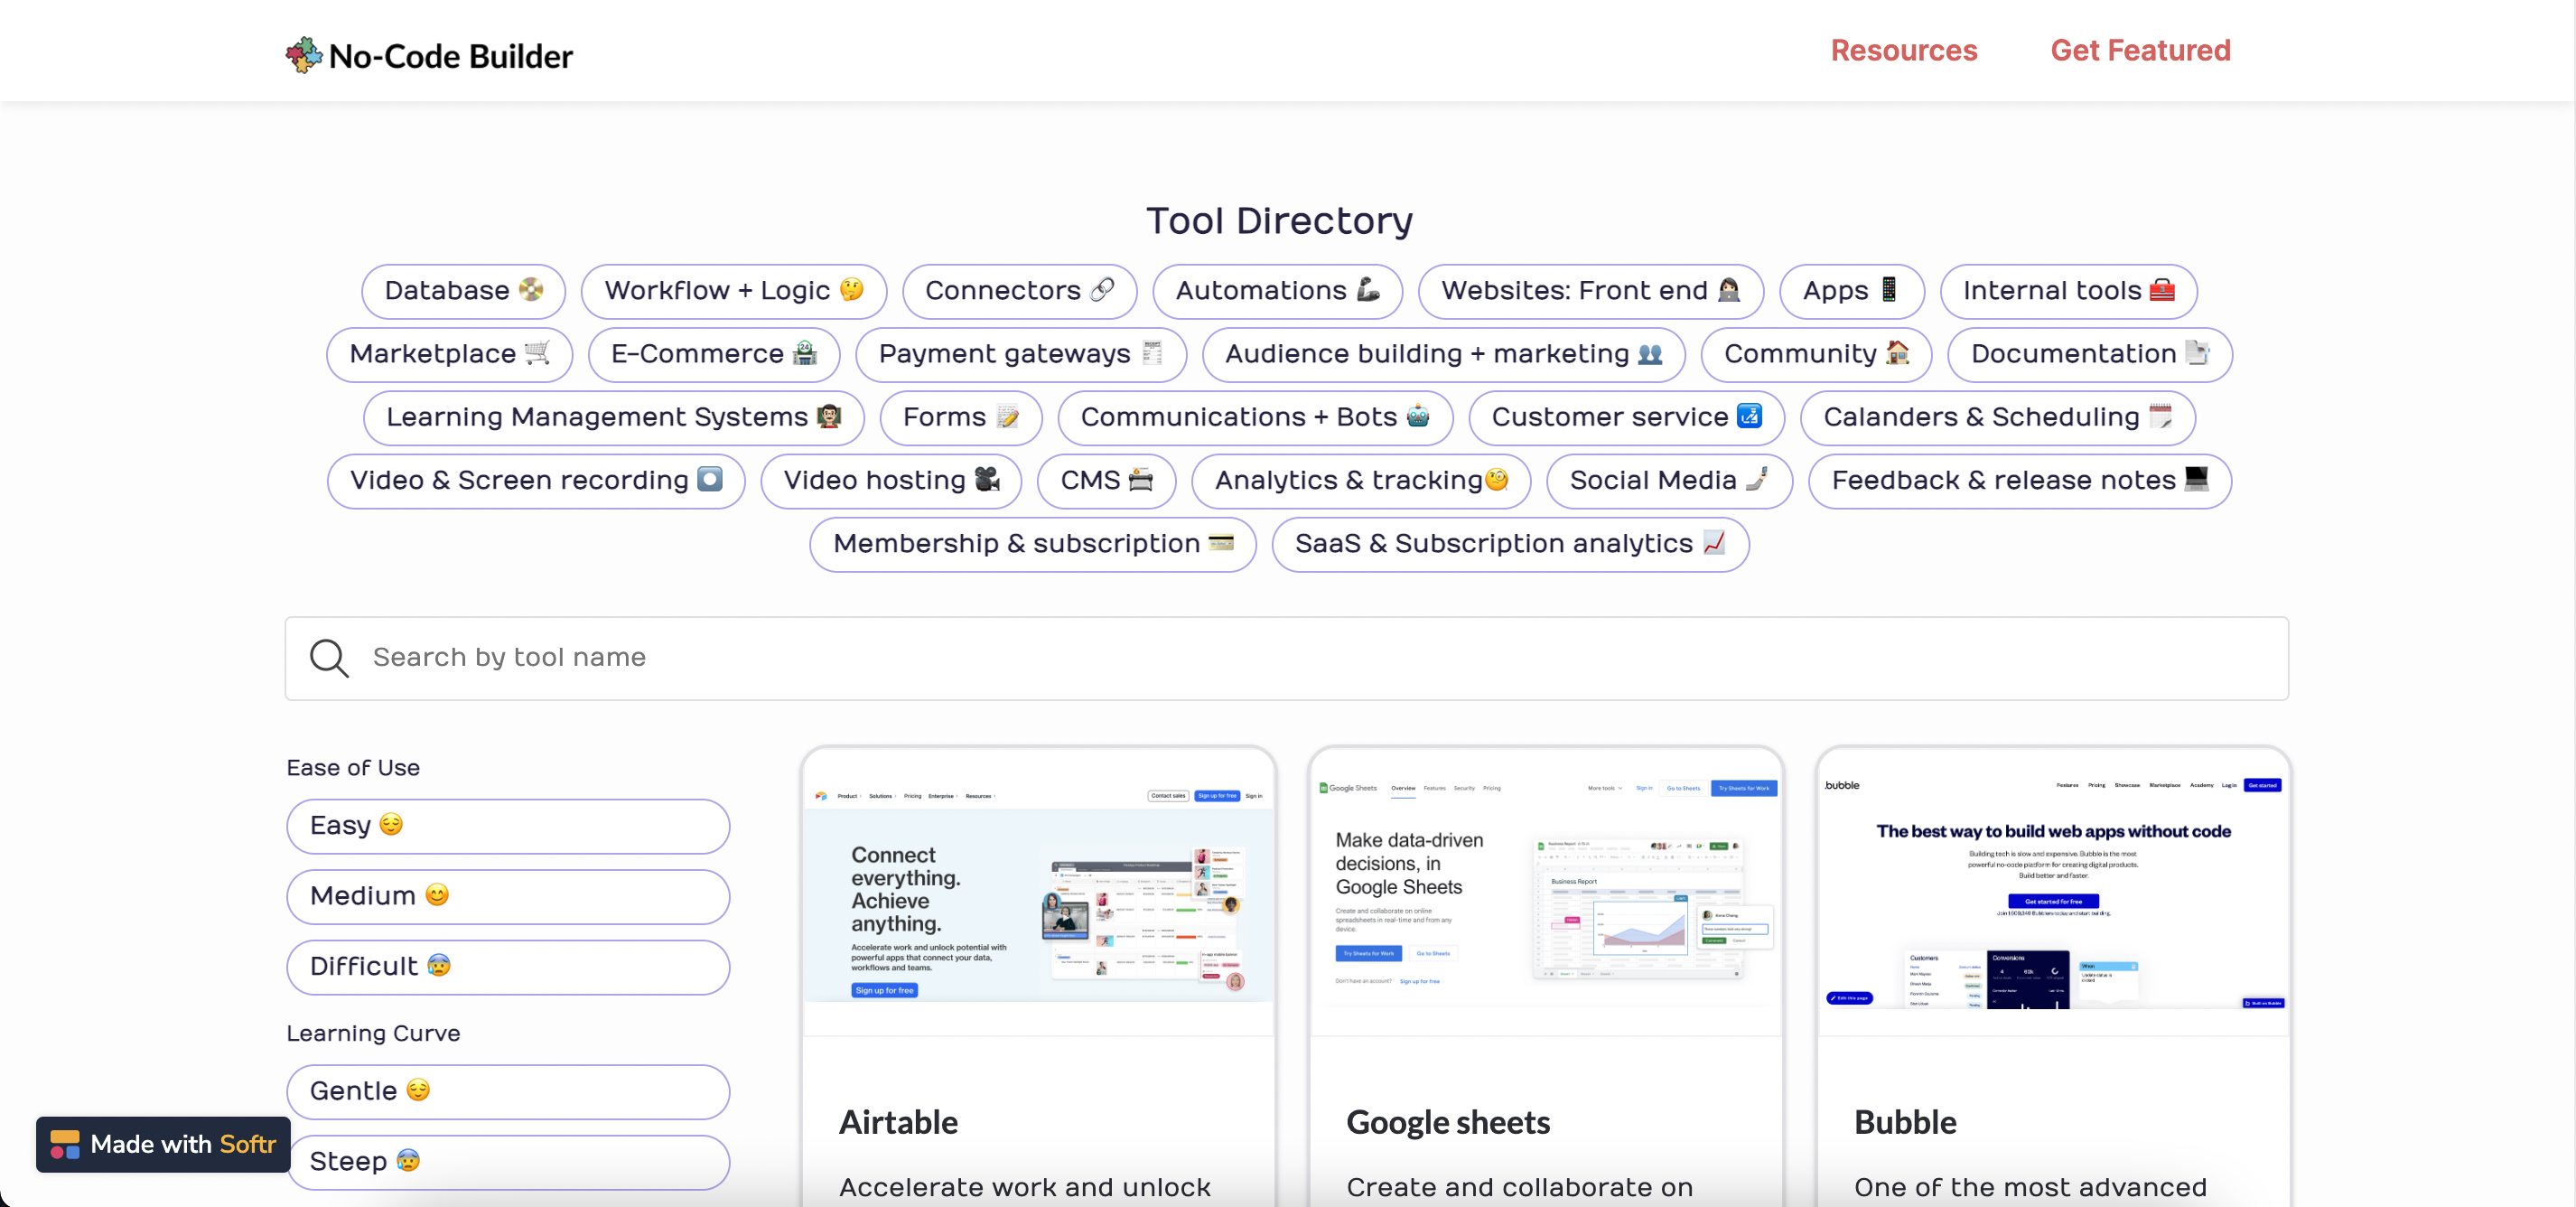Choose the Internal tools toolbox tag

[2068, 291]
